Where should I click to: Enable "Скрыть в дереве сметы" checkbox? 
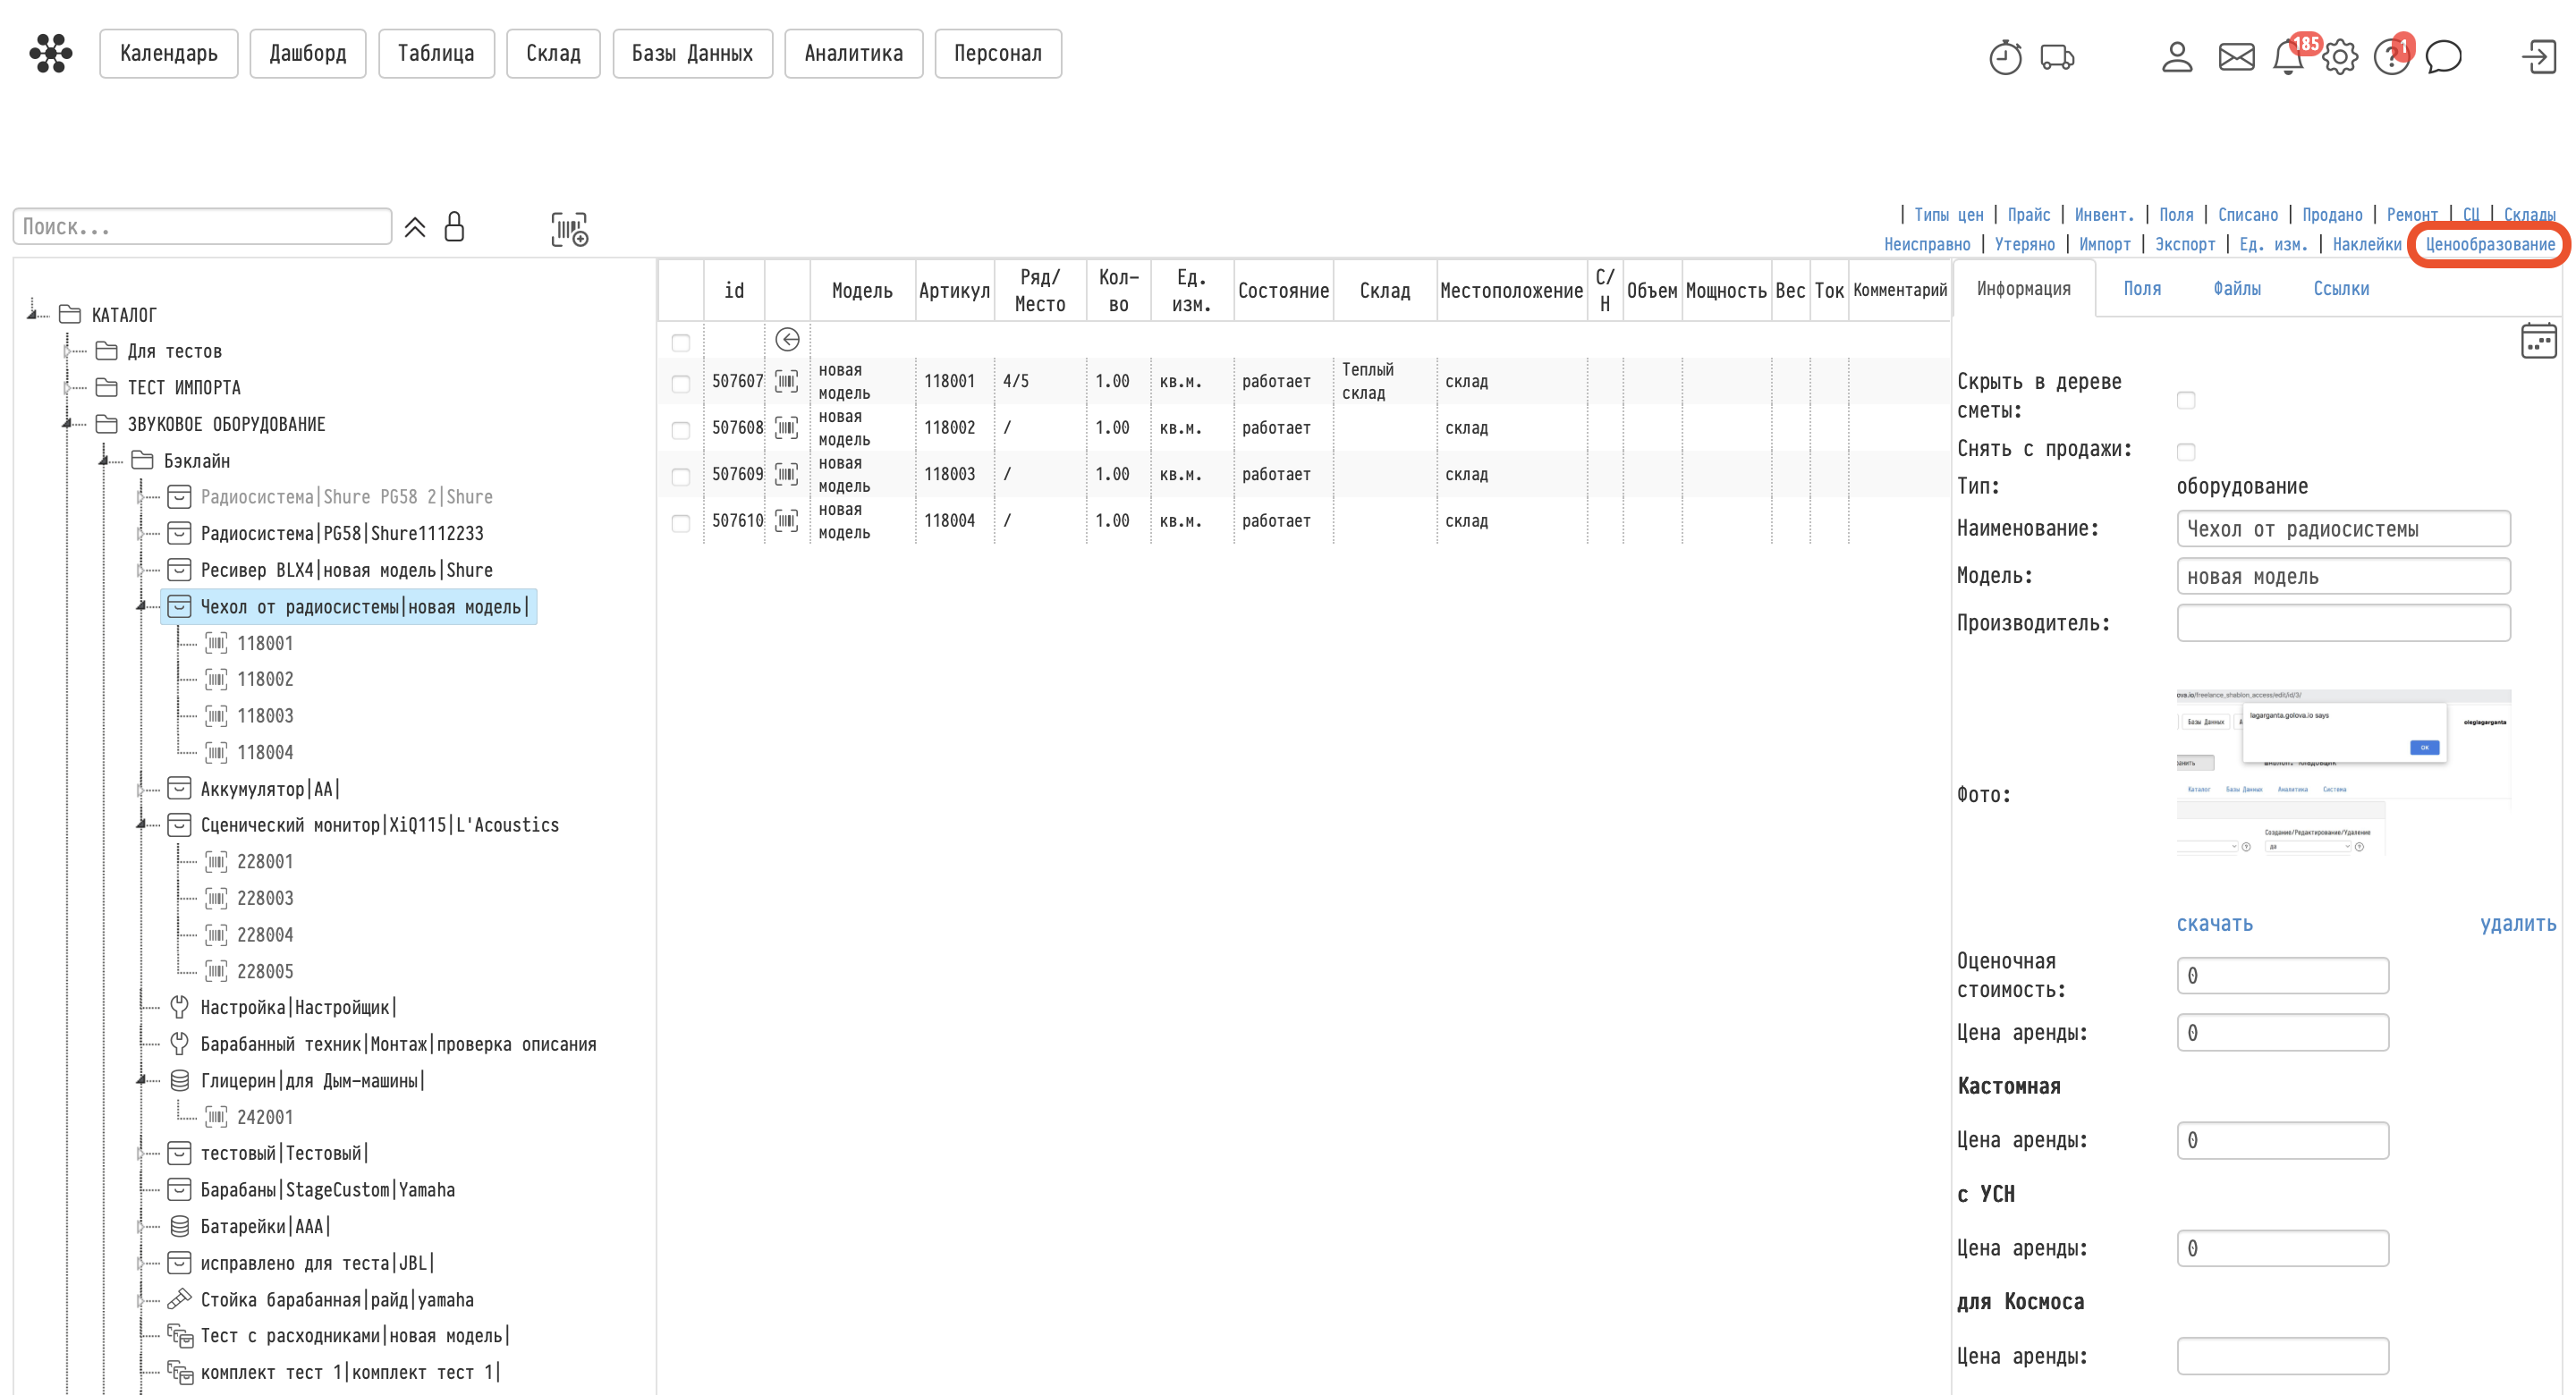2186,400
